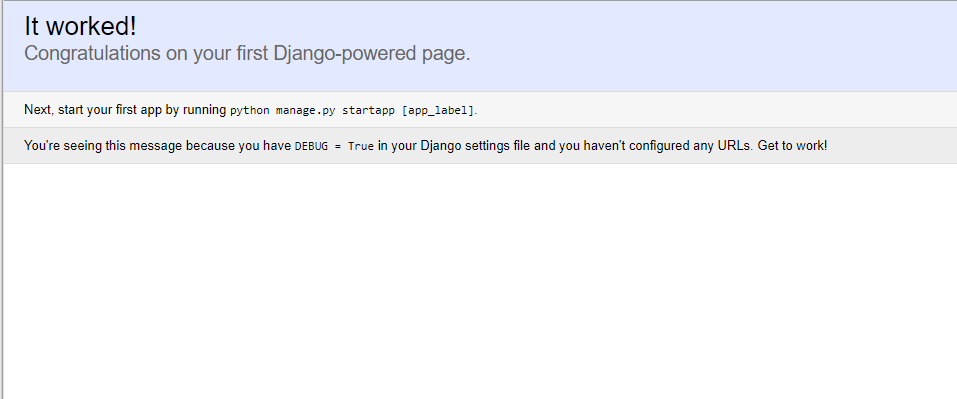This screenshot has height=399, width=957.
Task: Click the 'you haven't configured any URLs' text
Action: pos(655,146)
